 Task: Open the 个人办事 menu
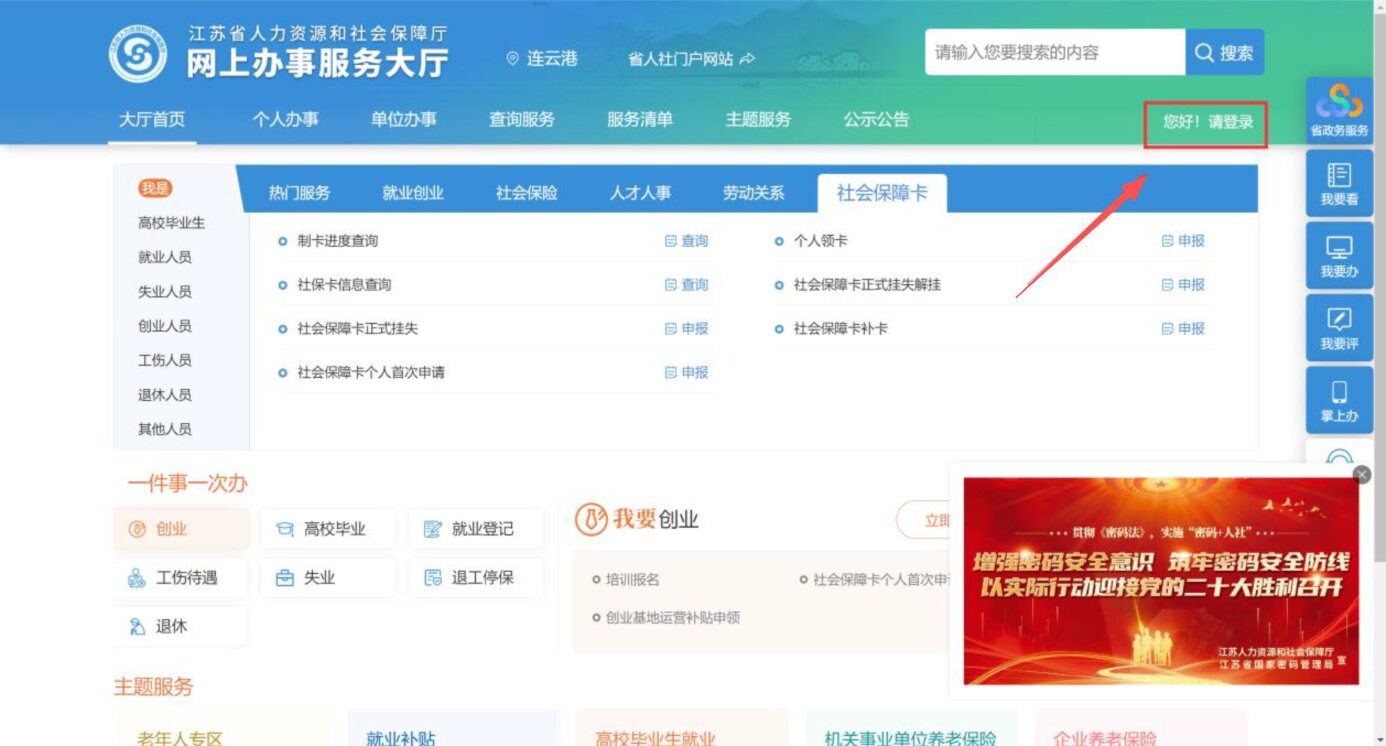285,119
